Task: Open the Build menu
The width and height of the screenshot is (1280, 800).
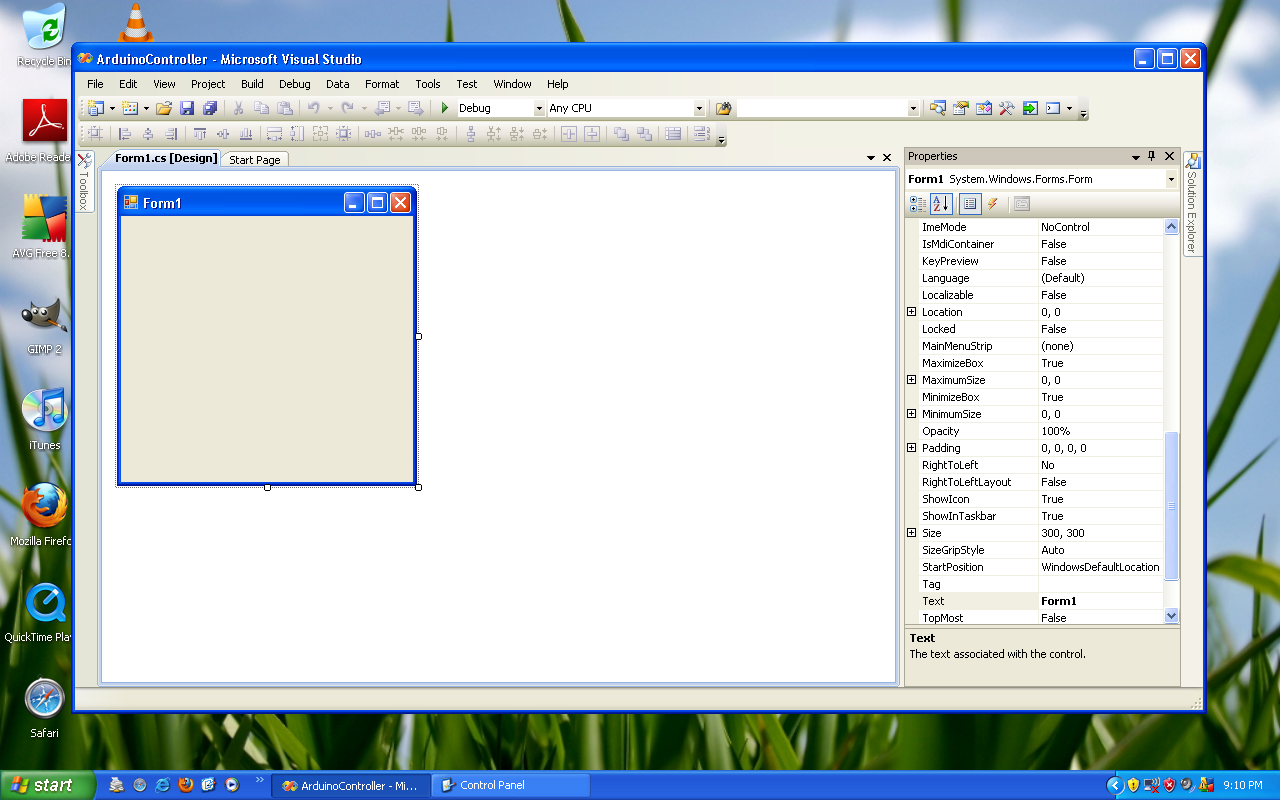Action: (252, 84)
